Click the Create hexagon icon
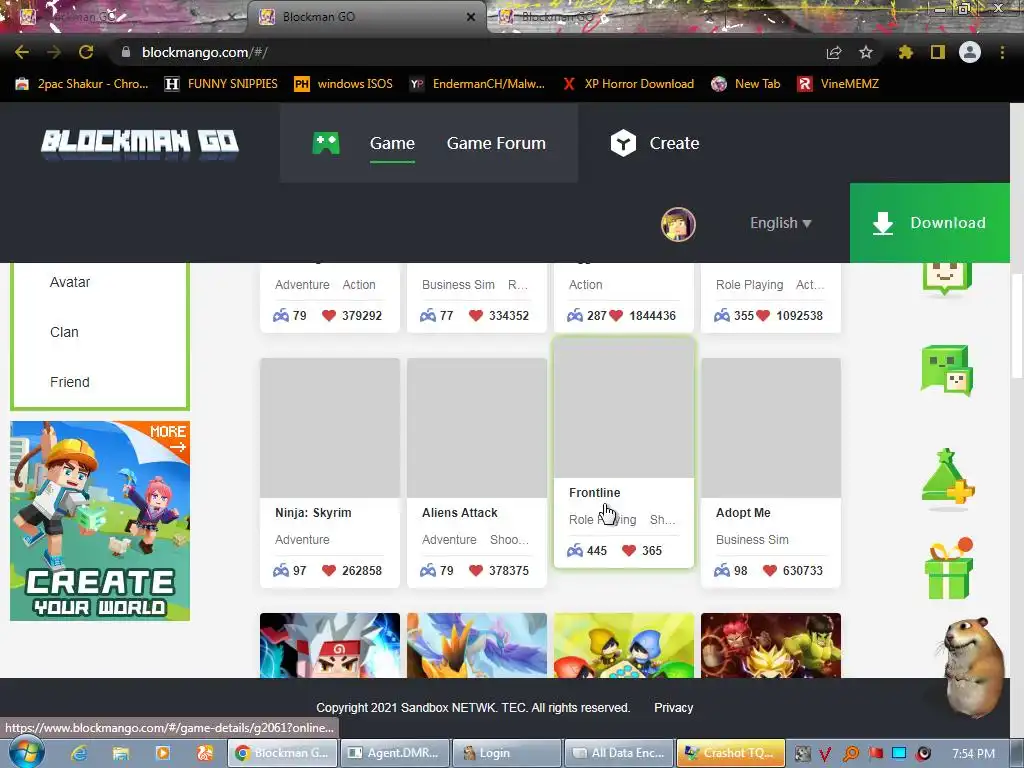This screenshot has height=768, width=1024. [x=623, y=143]
